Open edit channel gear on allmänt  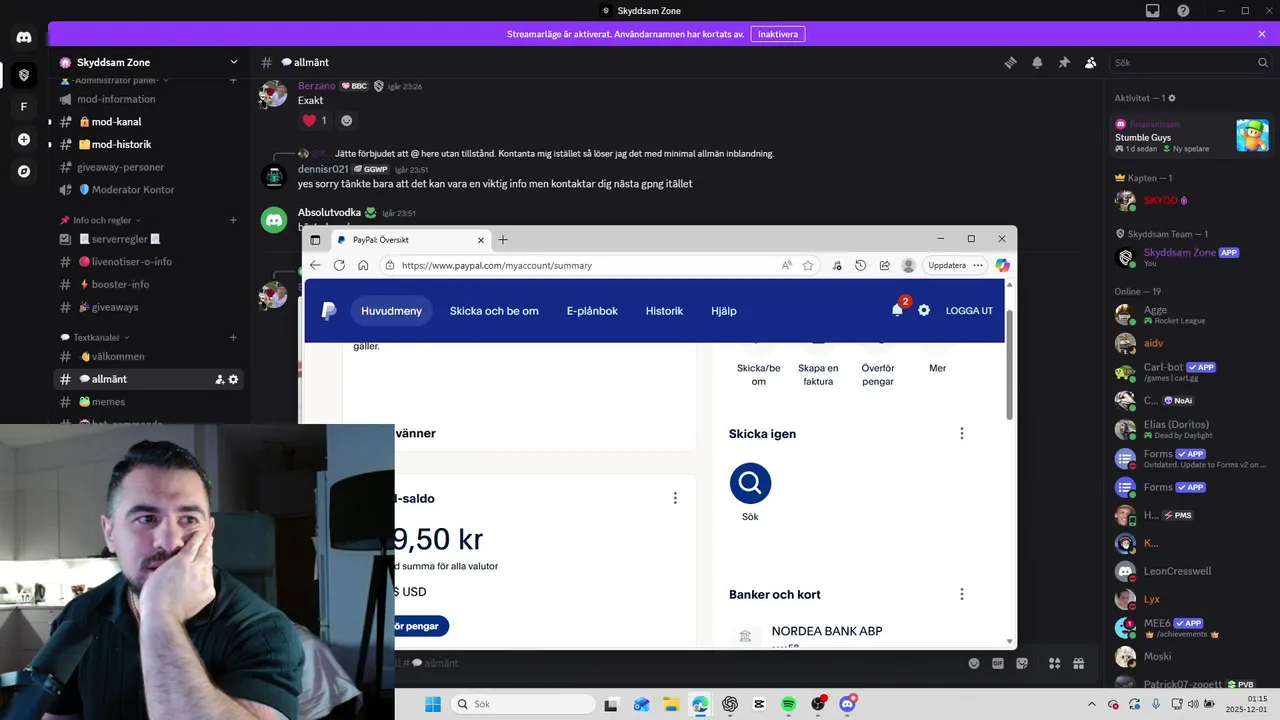coord(234,379)
